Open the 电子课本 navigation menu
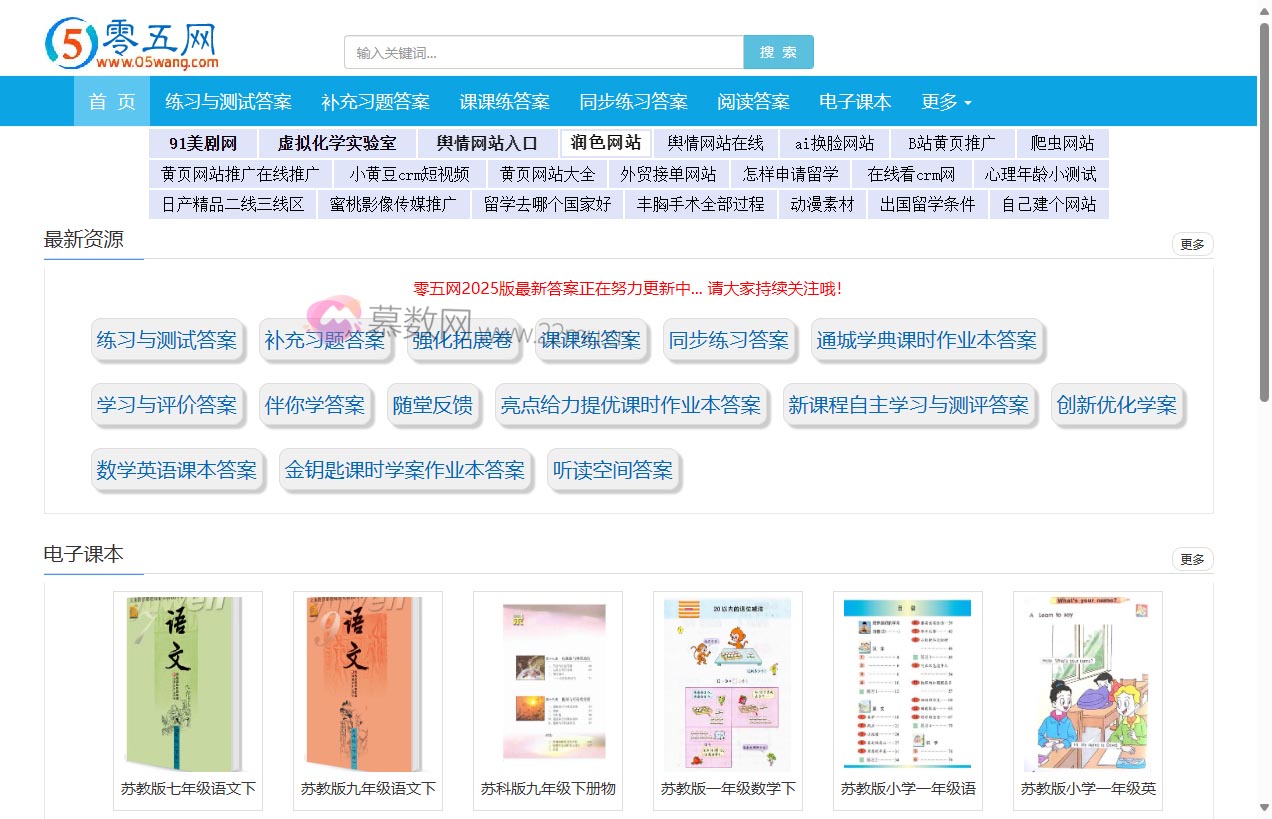 click(854, 101)
